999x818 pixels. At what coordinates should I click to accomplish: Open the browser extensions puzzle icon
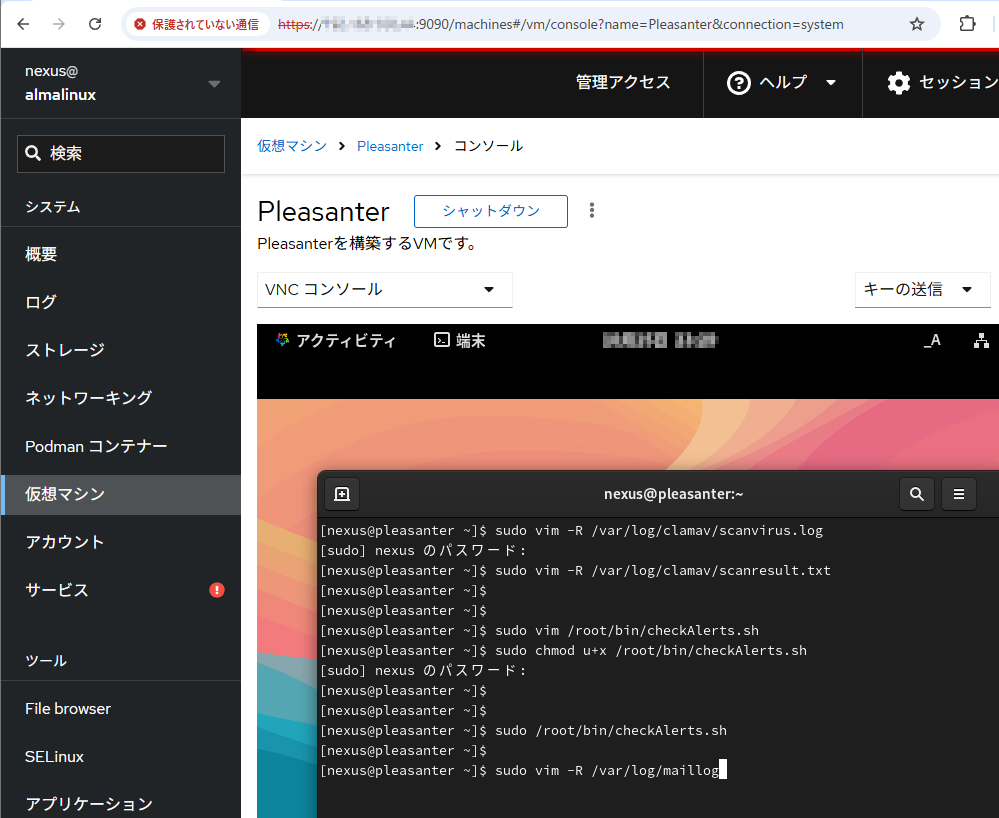(x=967, y=24)
